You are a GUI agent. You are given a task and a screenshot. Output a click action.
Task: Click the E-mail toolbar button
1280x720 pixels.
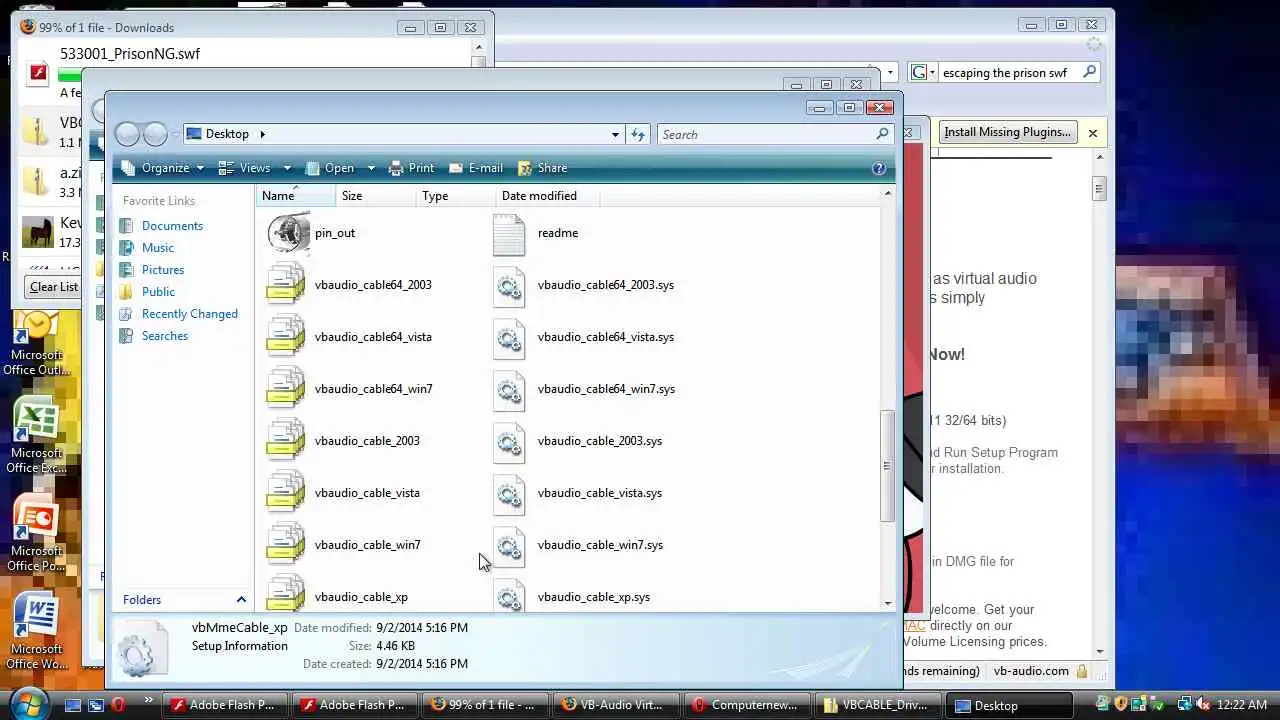coord(476,168)
